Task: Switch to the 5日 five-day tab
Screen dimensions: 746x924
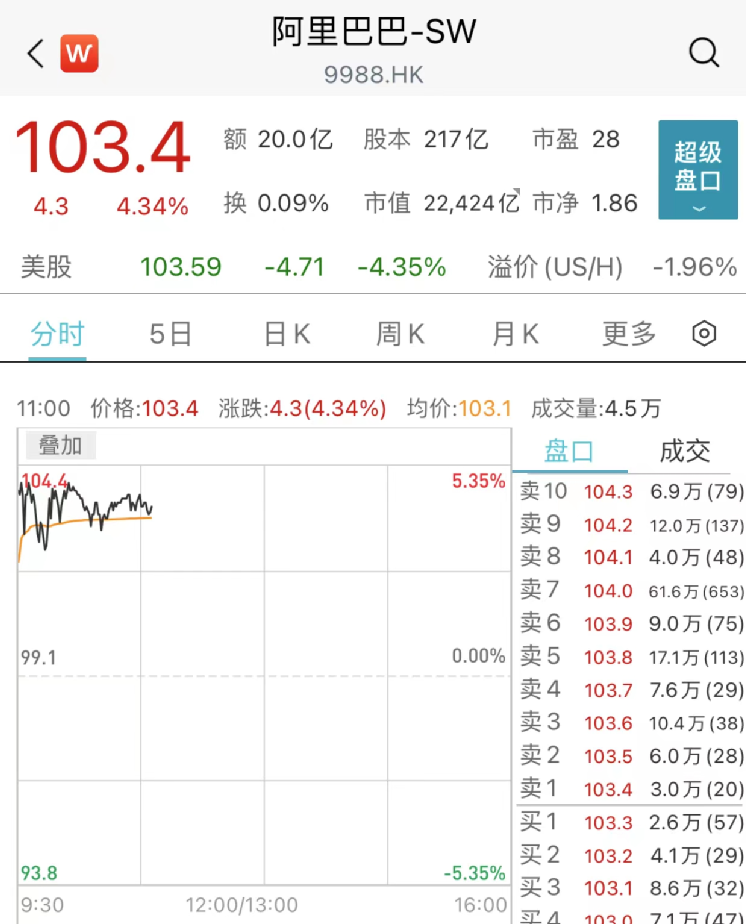Action: pyautogui.click(x=170, y=333)
